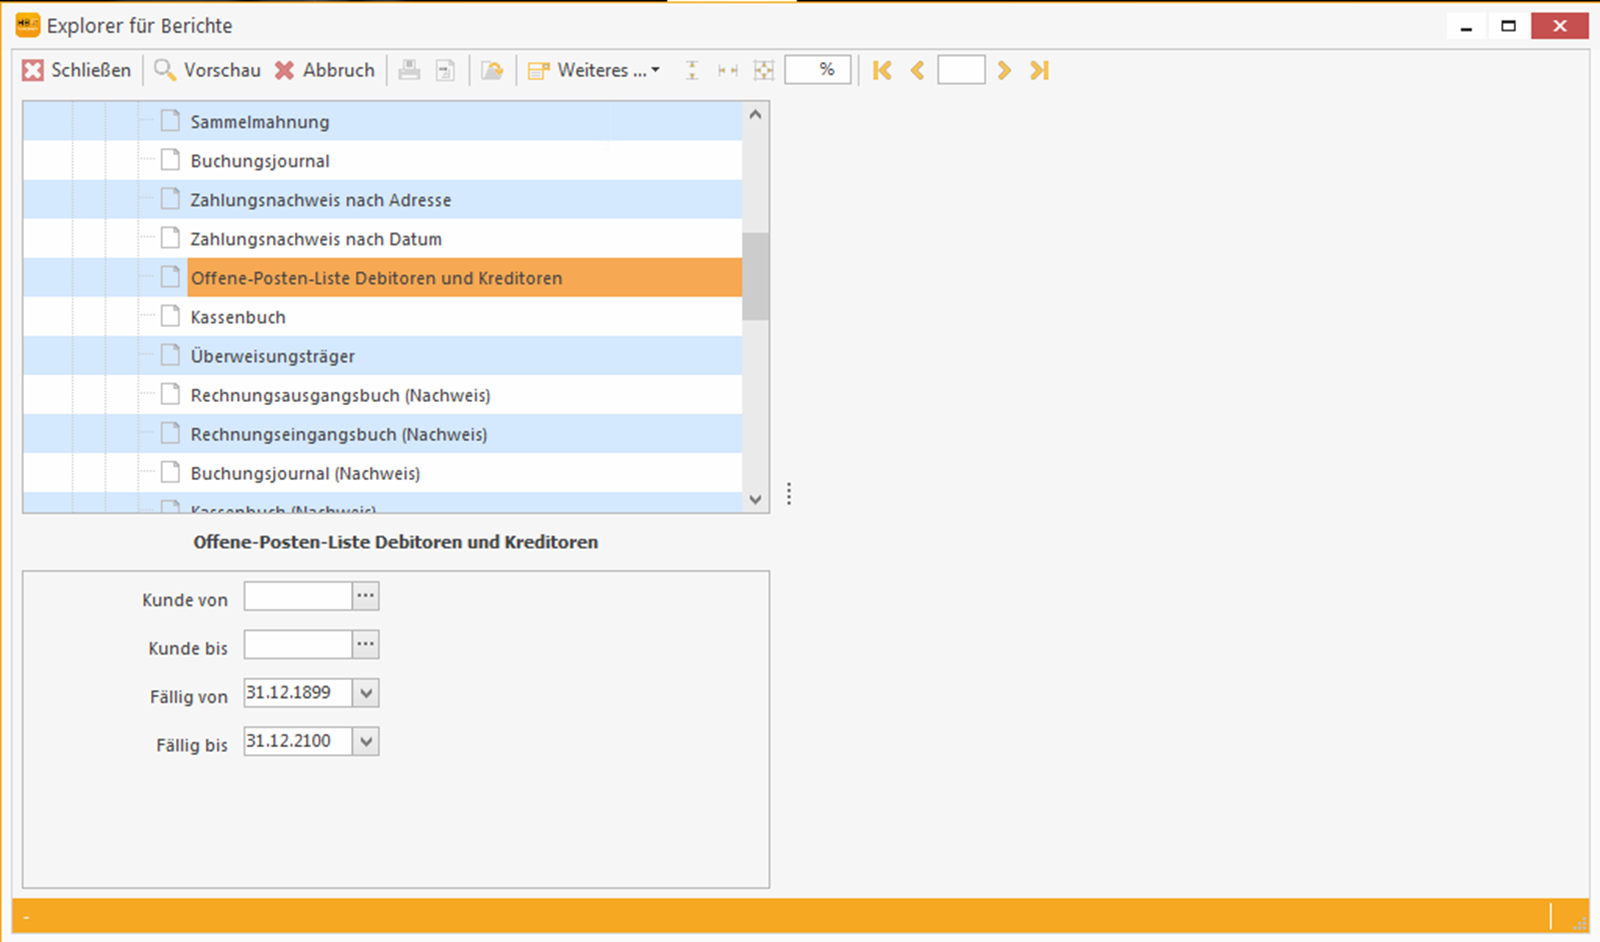Click the page export icon

click(x=446, y=70)
